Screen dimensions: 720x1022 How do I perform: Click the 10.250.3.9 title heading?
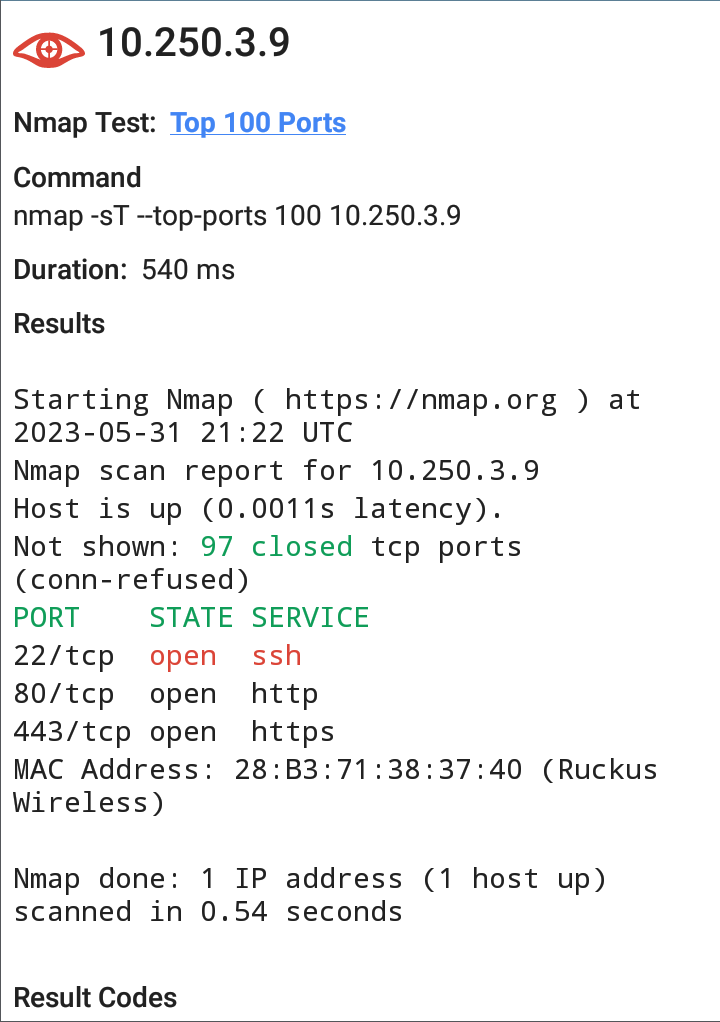pyautogui.click(x=194, y=43)
